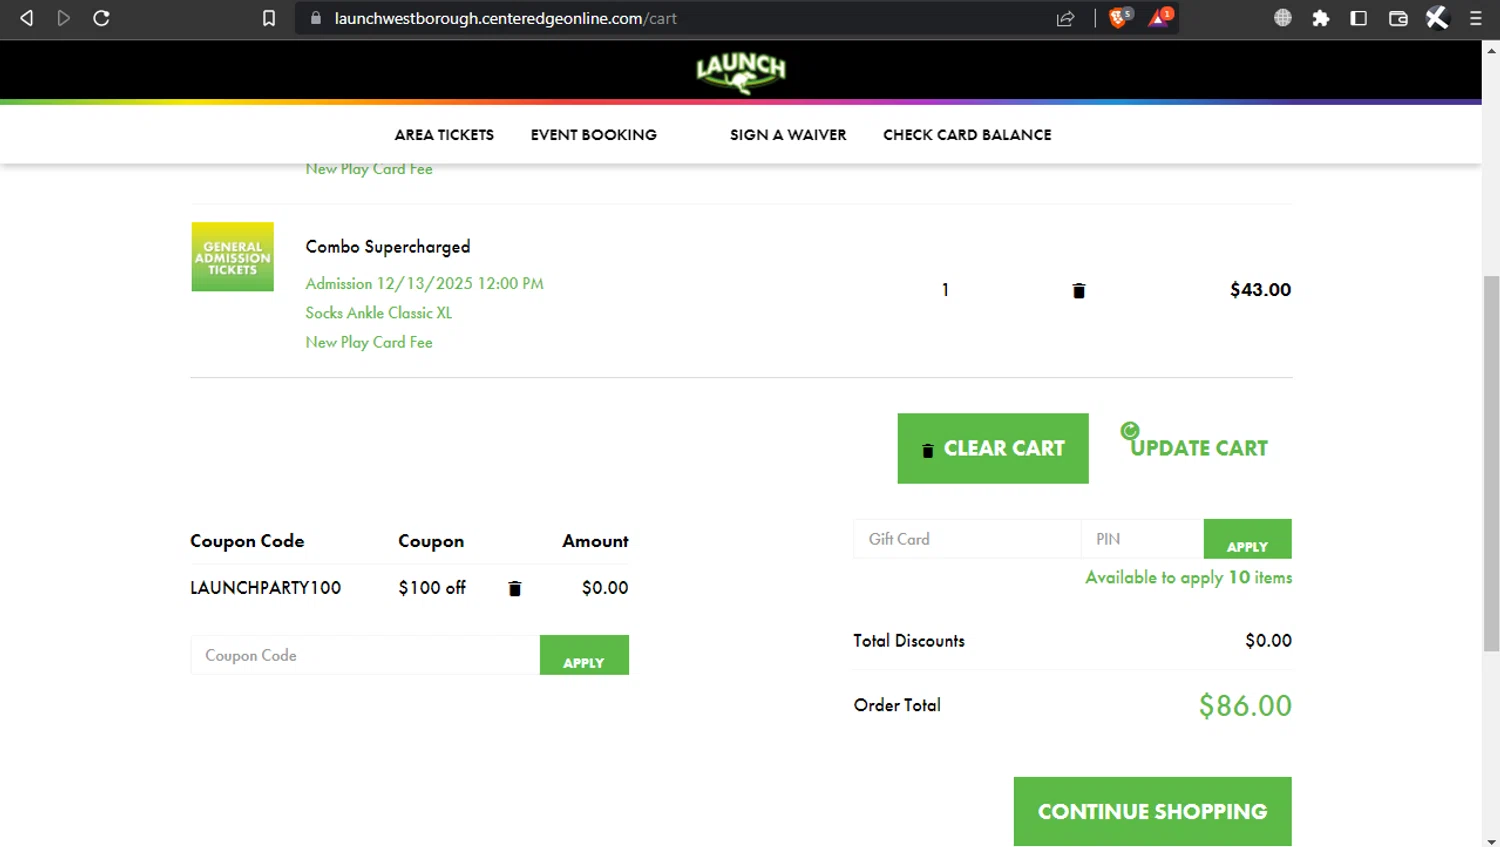Open the Brave Wallet icon

pos(1398,18)
